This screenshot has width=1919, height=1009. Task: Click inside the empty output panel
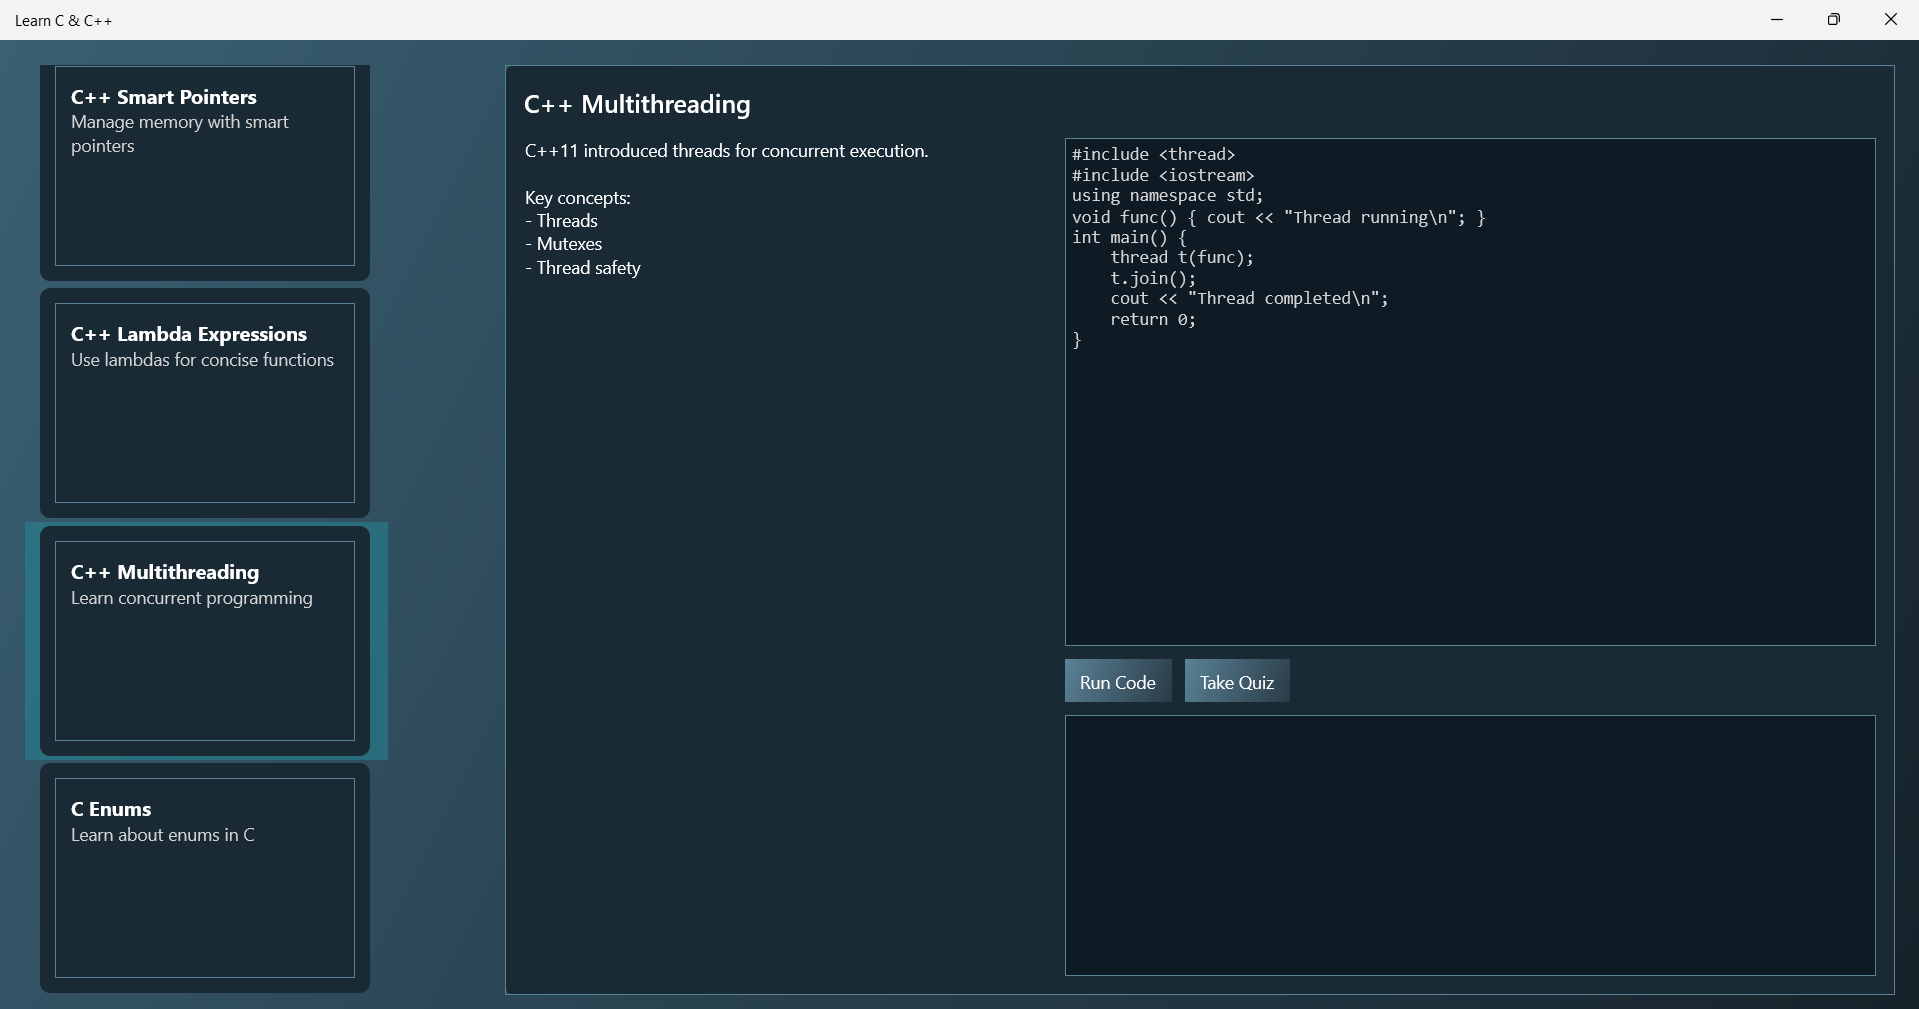pyautogui.click(x=1468, y=845)
